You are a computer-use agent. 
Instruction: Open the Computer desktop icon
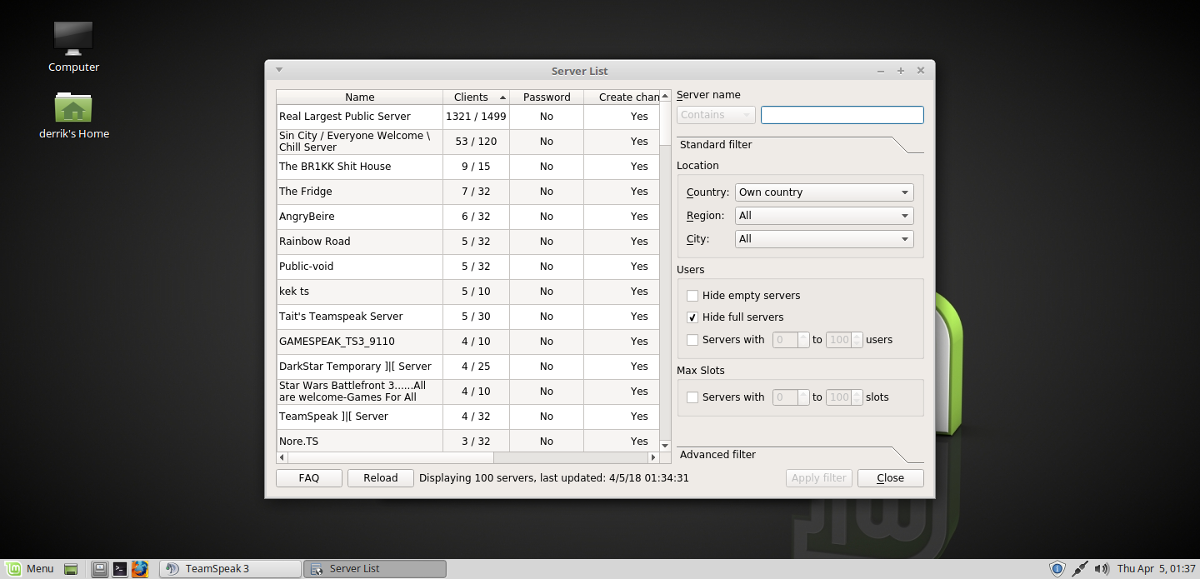tap(73, 46)
